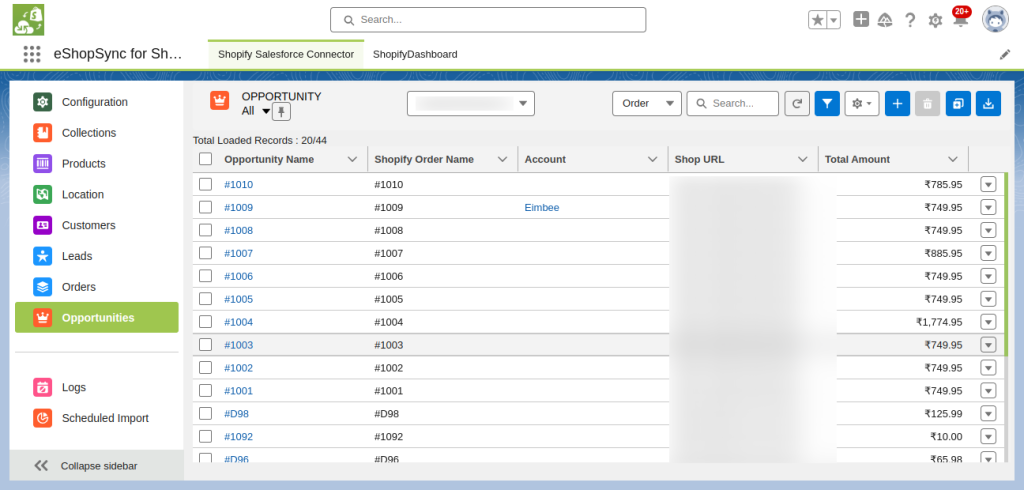Screen dimensions: 1024x490
Task: Open opportunity #1092 link
Action: tap(238, 436)
